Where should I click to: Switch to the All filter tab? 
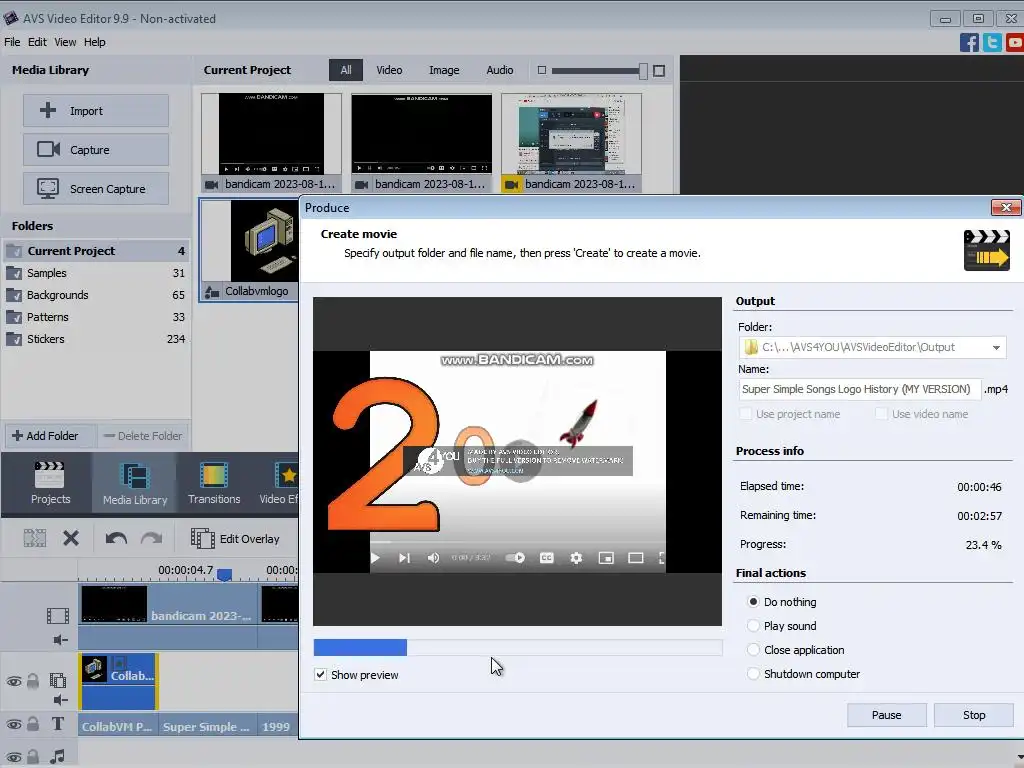coord(345,70)
